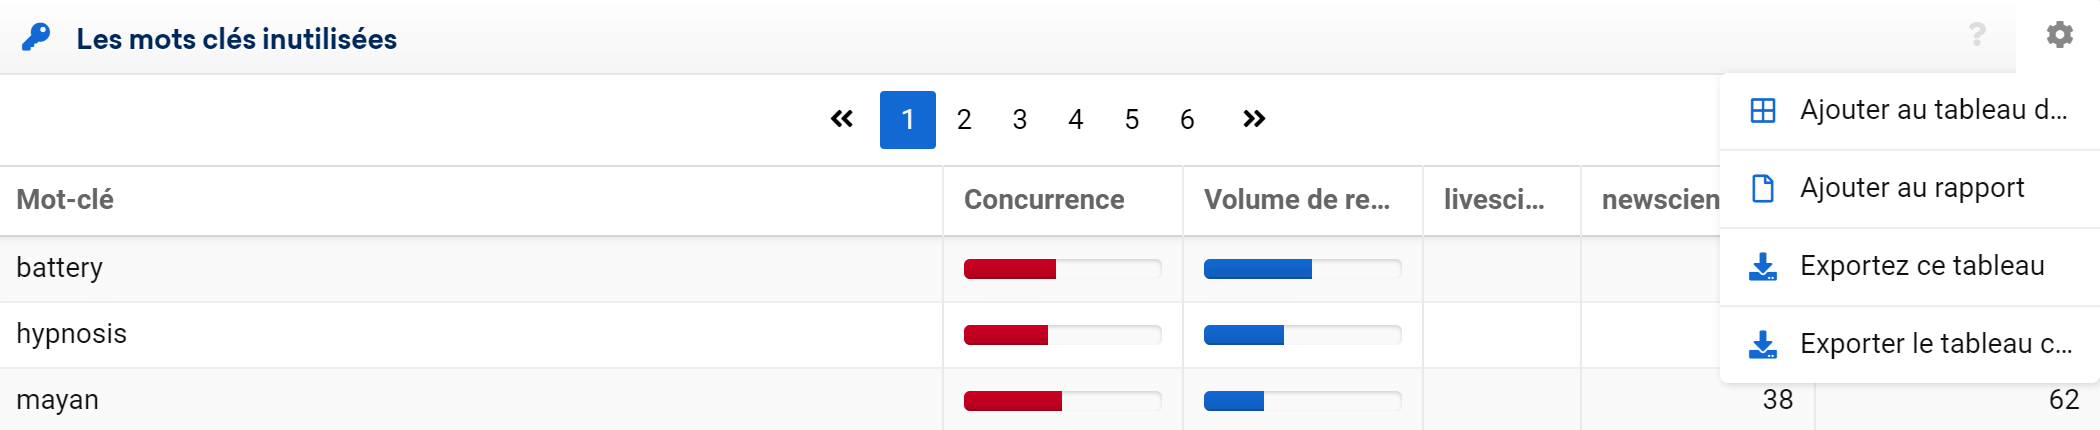Screen dimensions: 2100x430
Task: Jump to last page with double-right arrows
Action: [1254, 119]
